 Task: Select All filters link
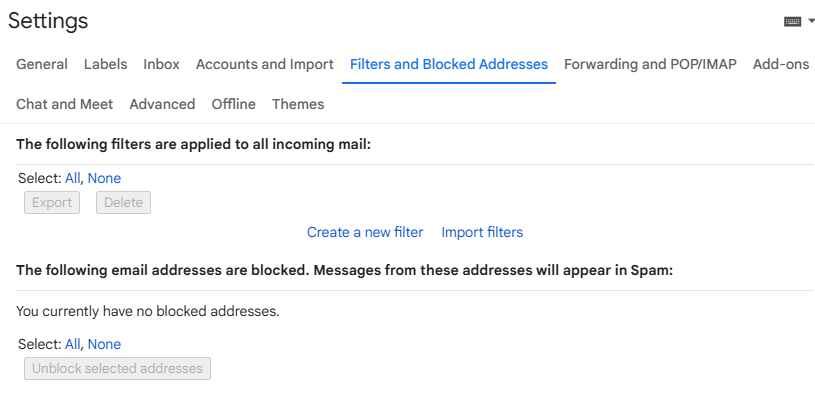72,178
